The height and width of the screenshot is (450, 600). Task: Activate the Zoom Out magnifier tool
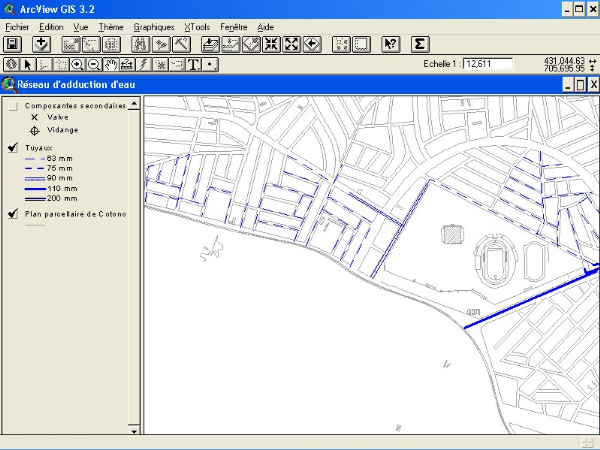click(x=93, y=64)
